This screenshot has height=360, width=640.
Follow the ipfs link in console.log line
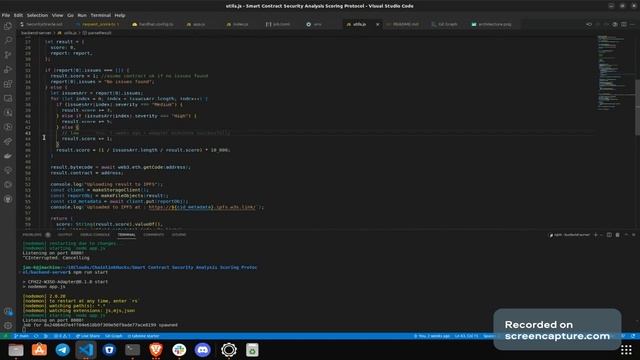tap(202, 207)
